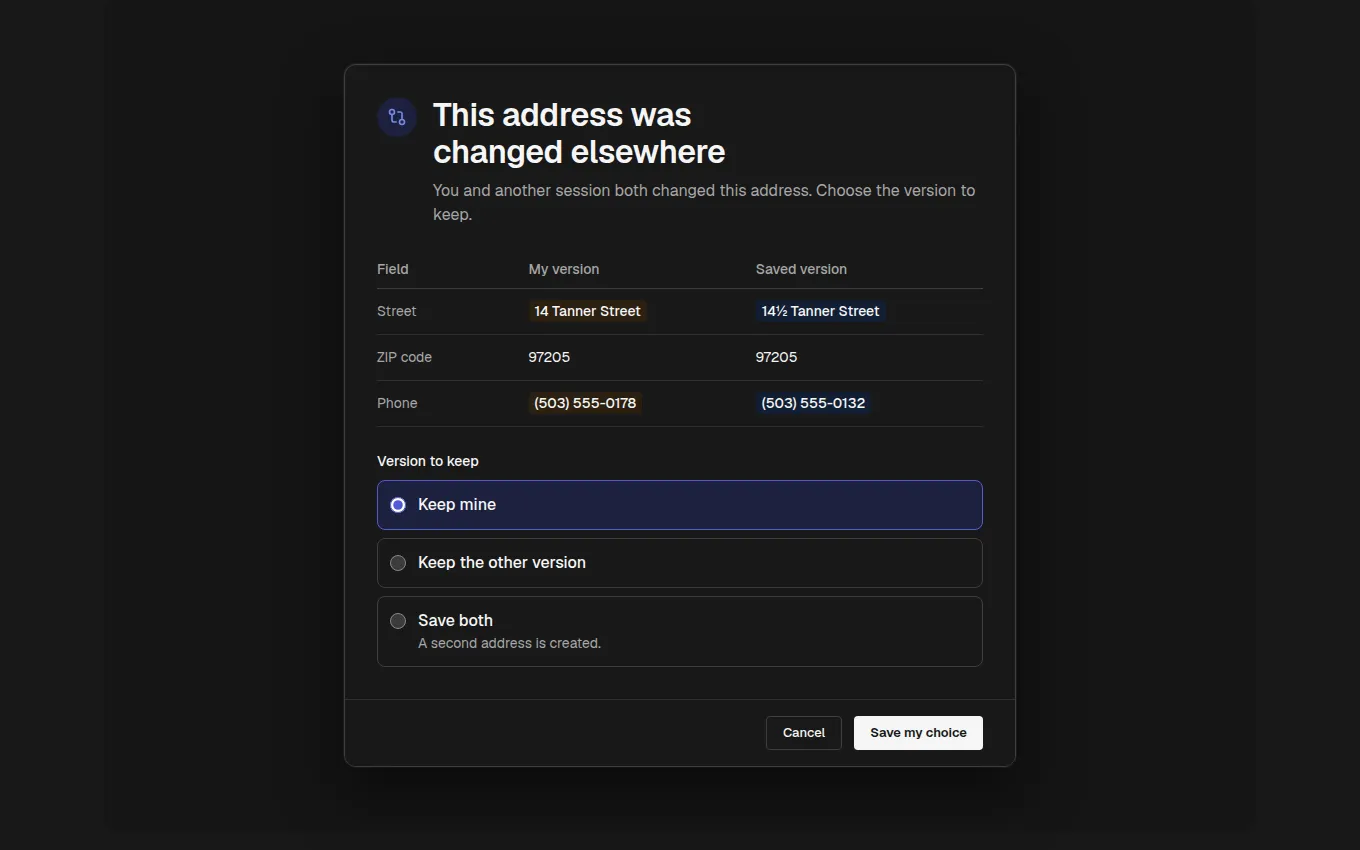1360x850 pixels.
Task: Click the ZIP code row label
Action: click(x=404, y=357)
